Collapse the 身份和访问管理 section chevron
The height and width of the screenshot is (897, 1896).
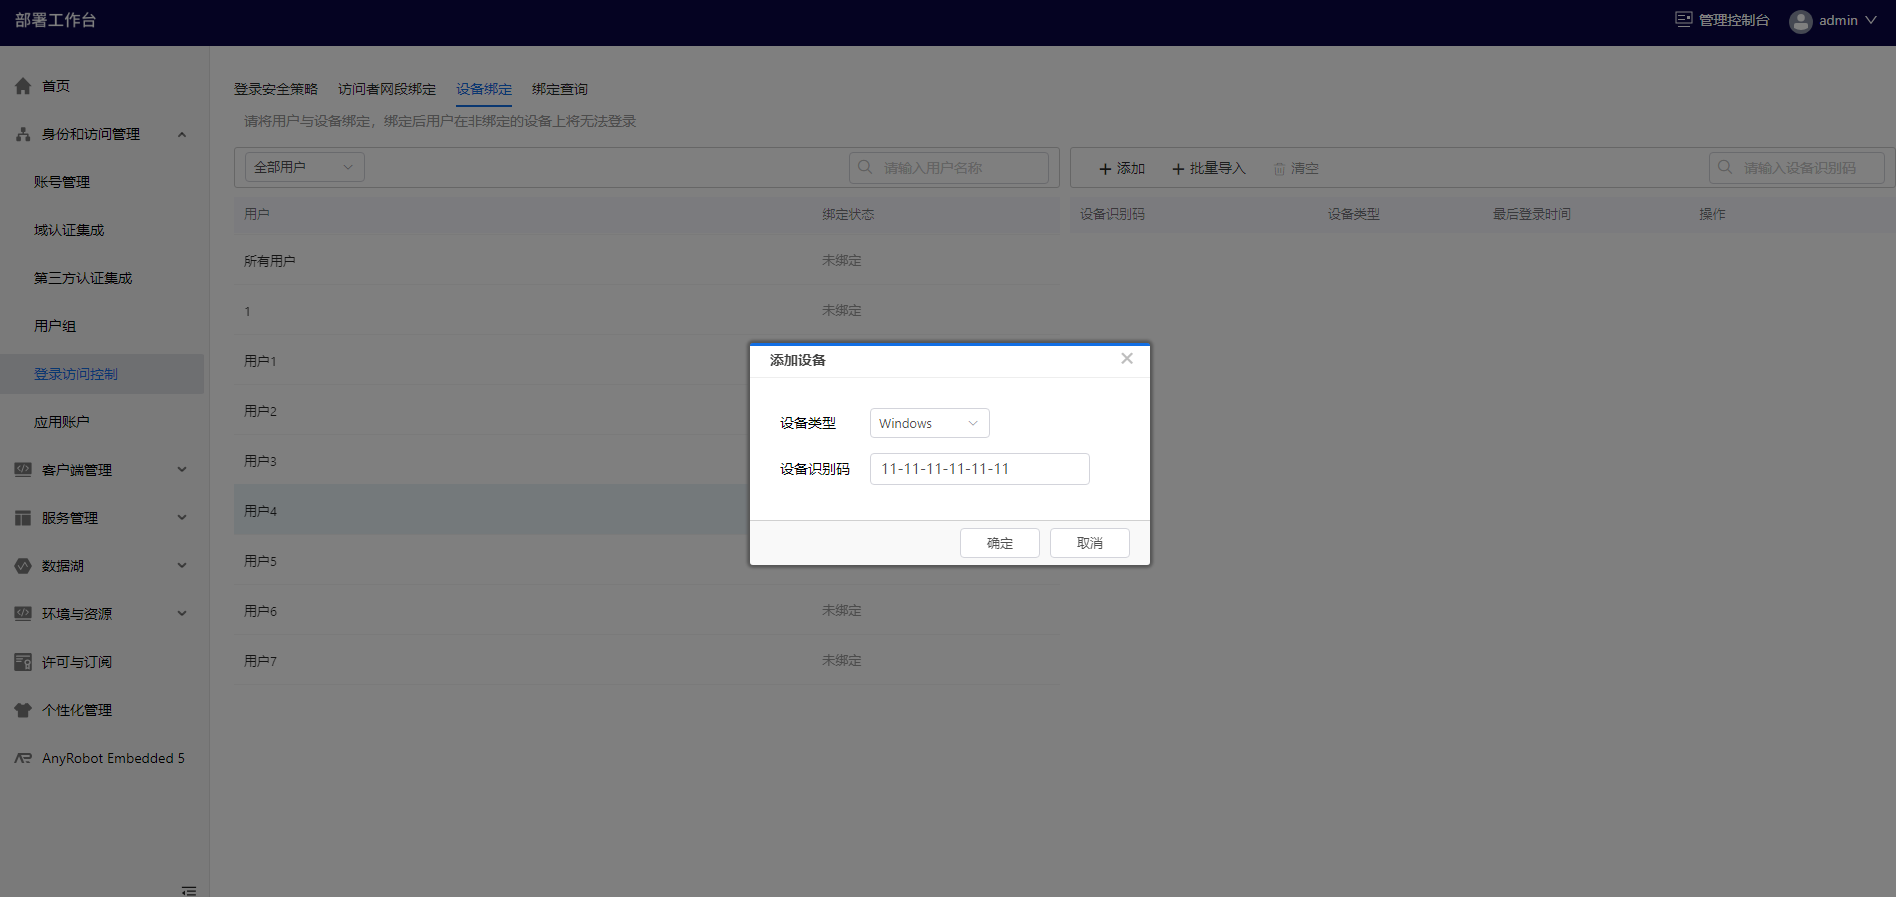[x=182, y=134]
